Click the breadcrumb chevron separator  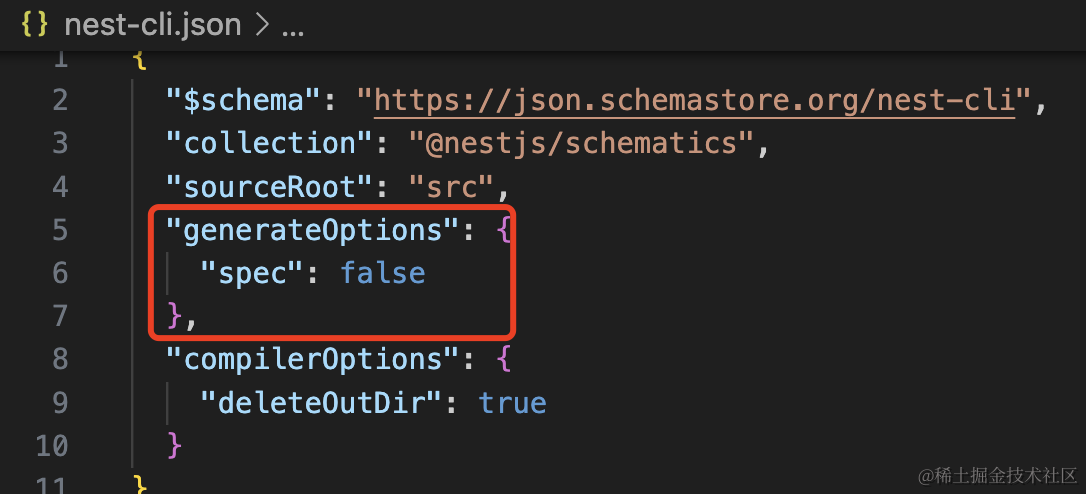coord(264,26)
